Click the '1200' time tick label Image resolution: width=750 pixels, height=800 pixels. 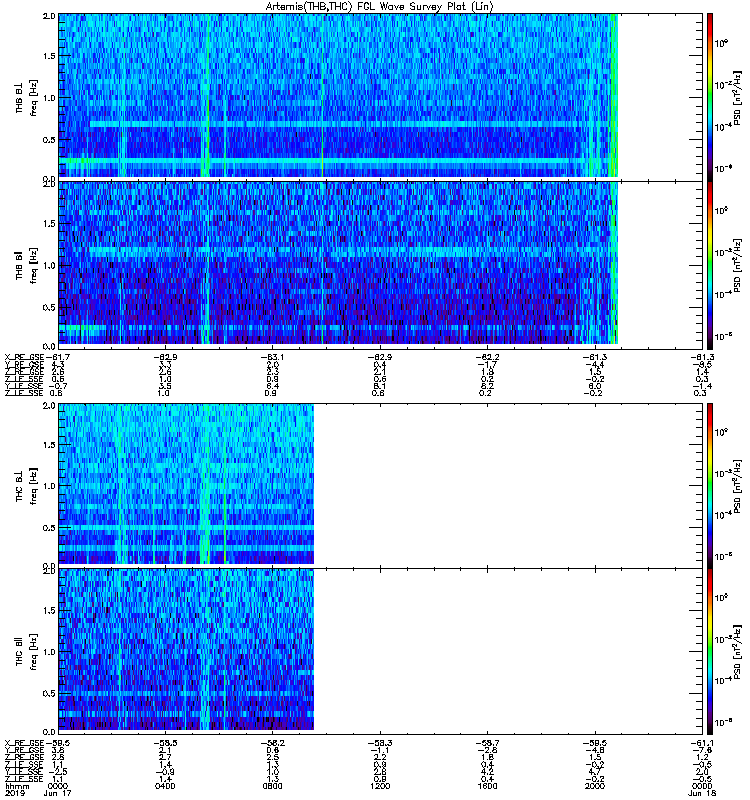pyautogui.click(x=380, y=786)
